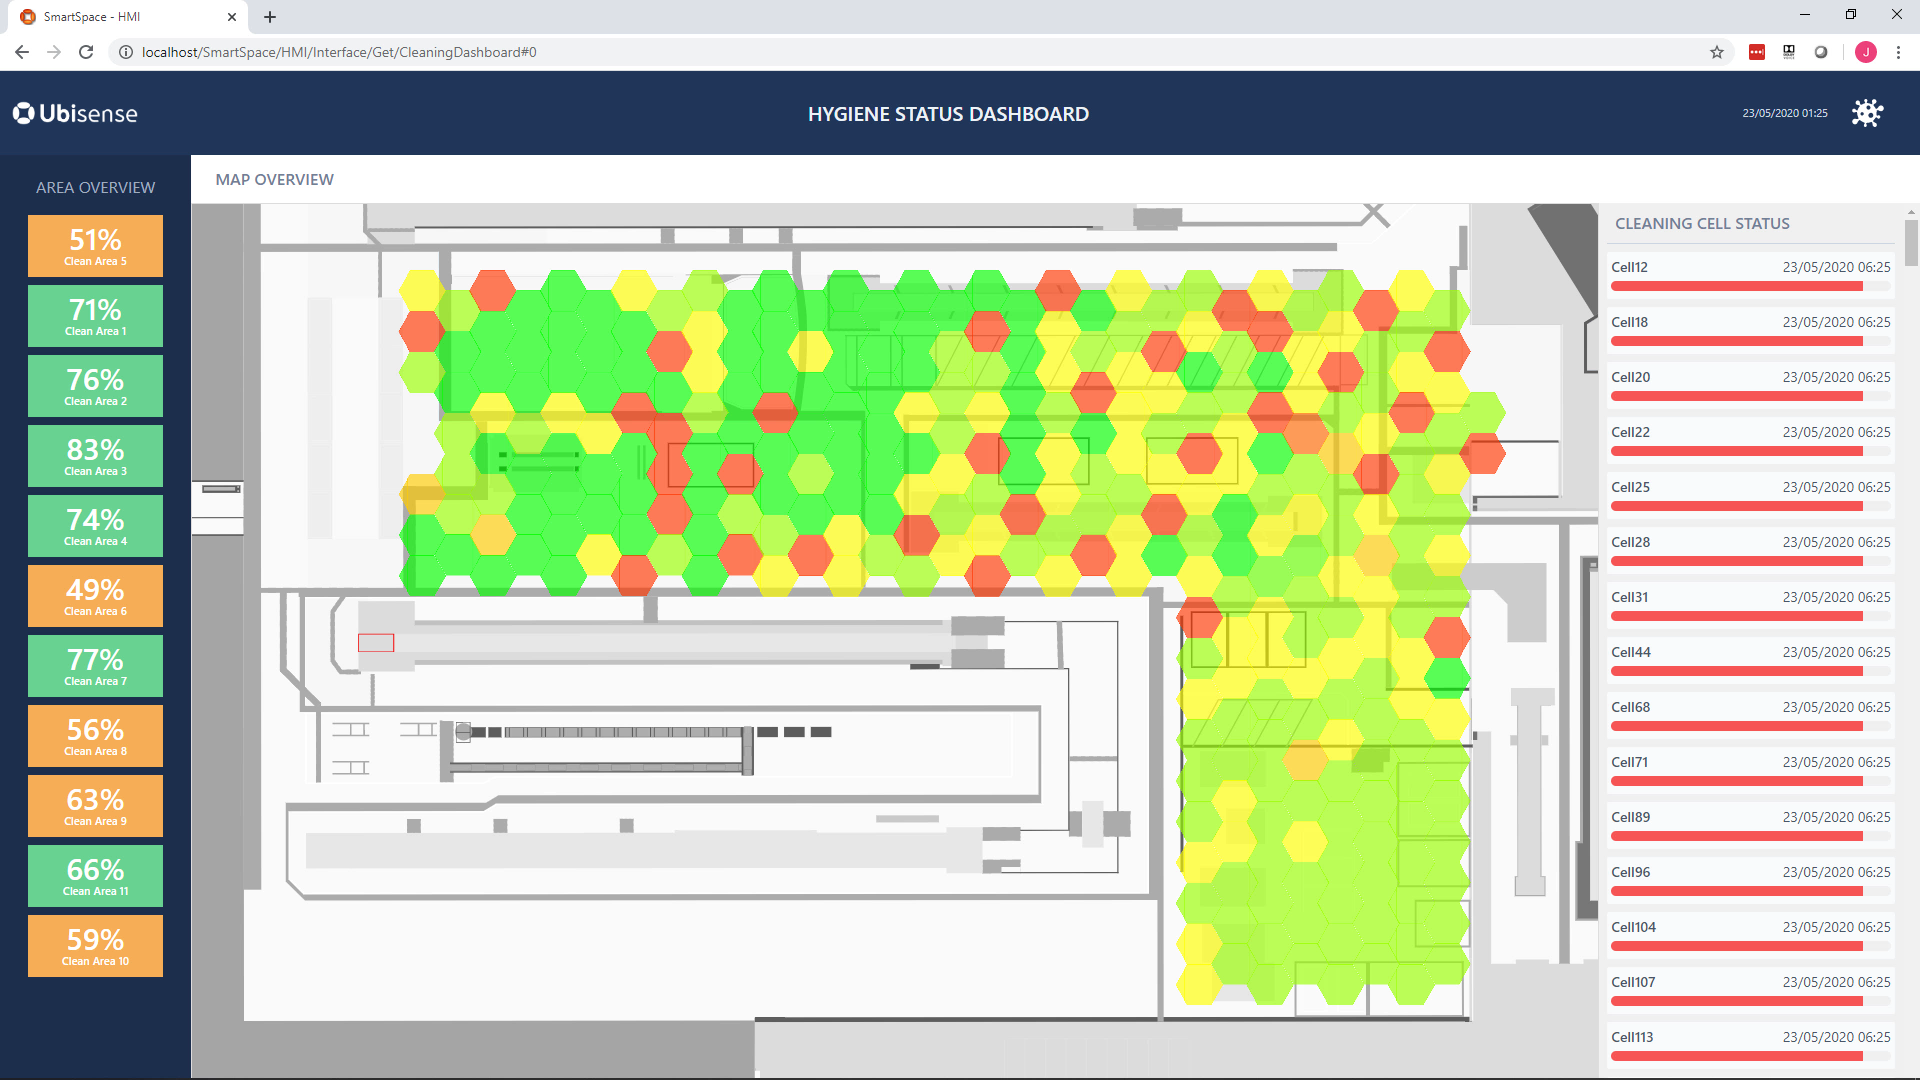Bookmark this page with star icon
Viewport: 1920px width, 1080px height.
point(1717,52)
